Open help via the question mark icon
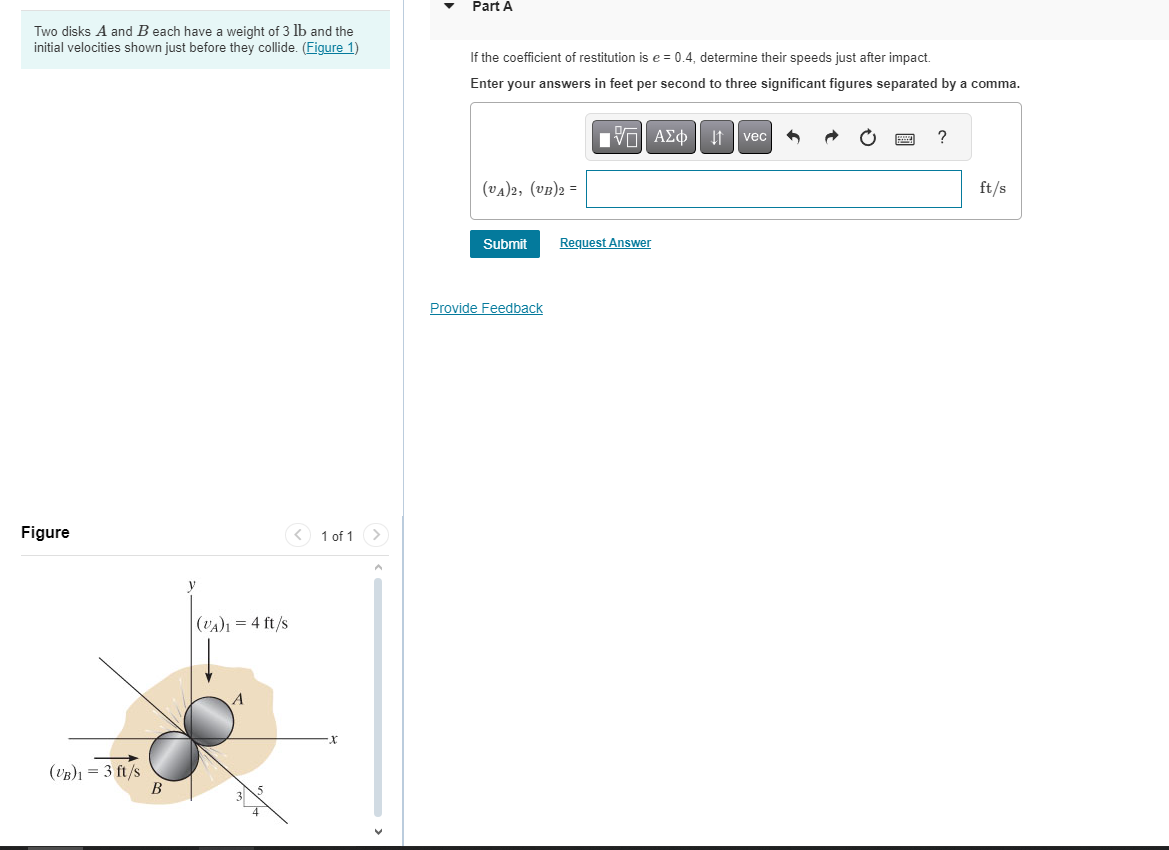Screen dimensions: 1169x850 pyautogui.click(x=941, y=137)
